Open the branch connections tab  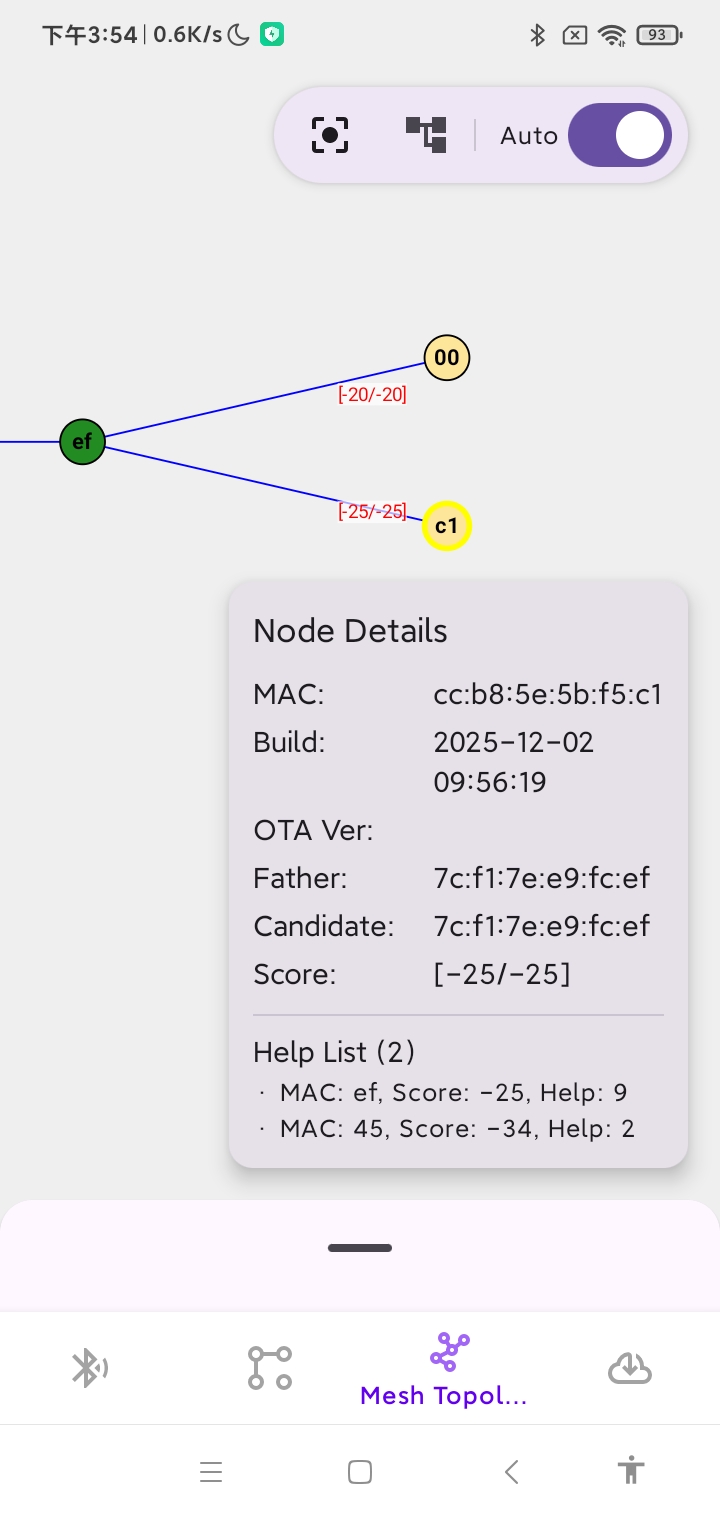coord(270,1368)
